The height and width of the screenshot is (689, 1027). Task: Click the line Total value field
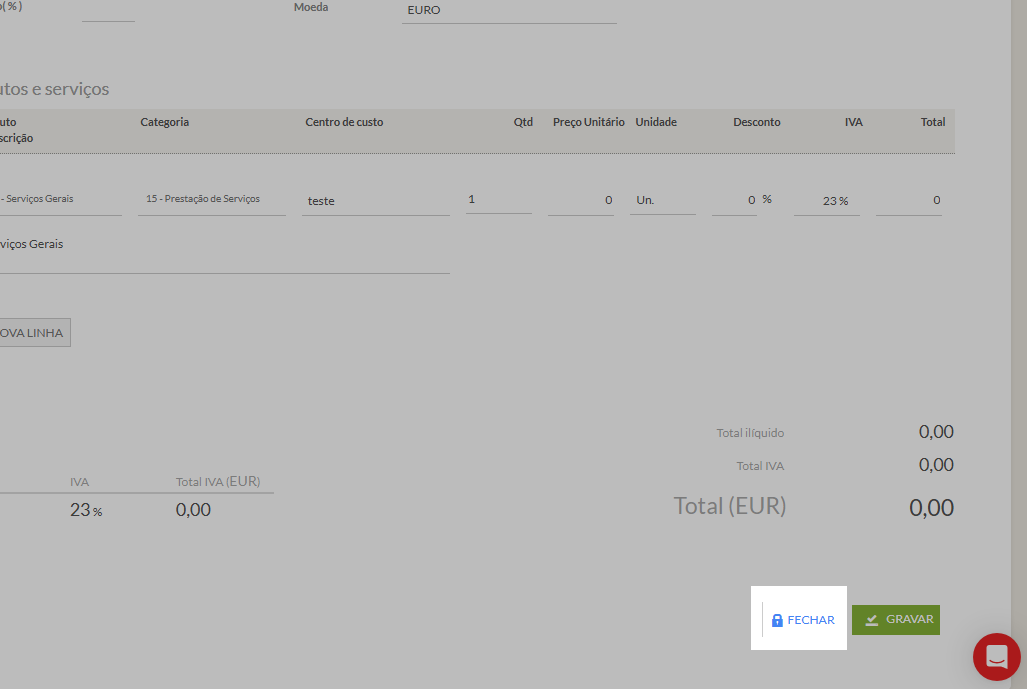[908, 200]
